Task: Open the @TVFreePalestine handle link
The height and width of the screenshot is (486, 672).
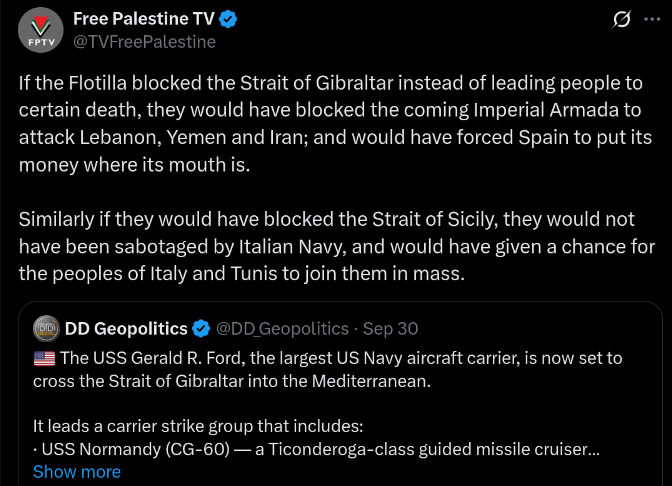Action: (144, 42)
